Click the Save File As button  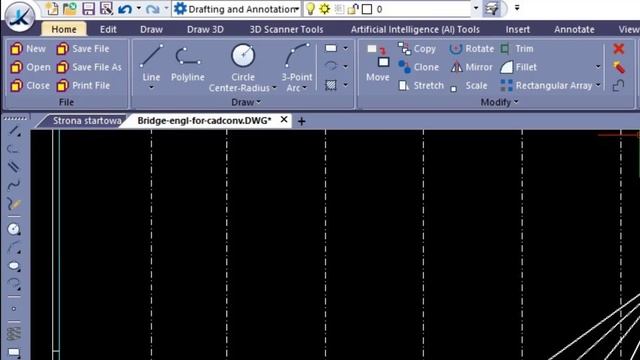[x=89, y=67]
